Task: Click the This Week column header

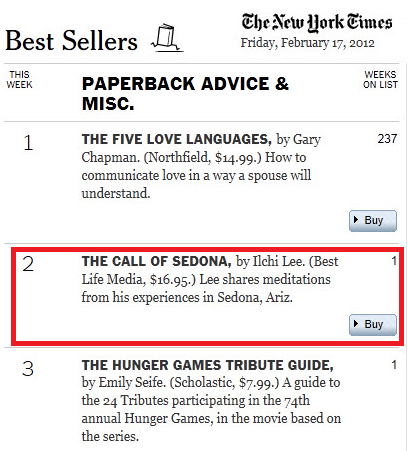Action: click(19, 80)
